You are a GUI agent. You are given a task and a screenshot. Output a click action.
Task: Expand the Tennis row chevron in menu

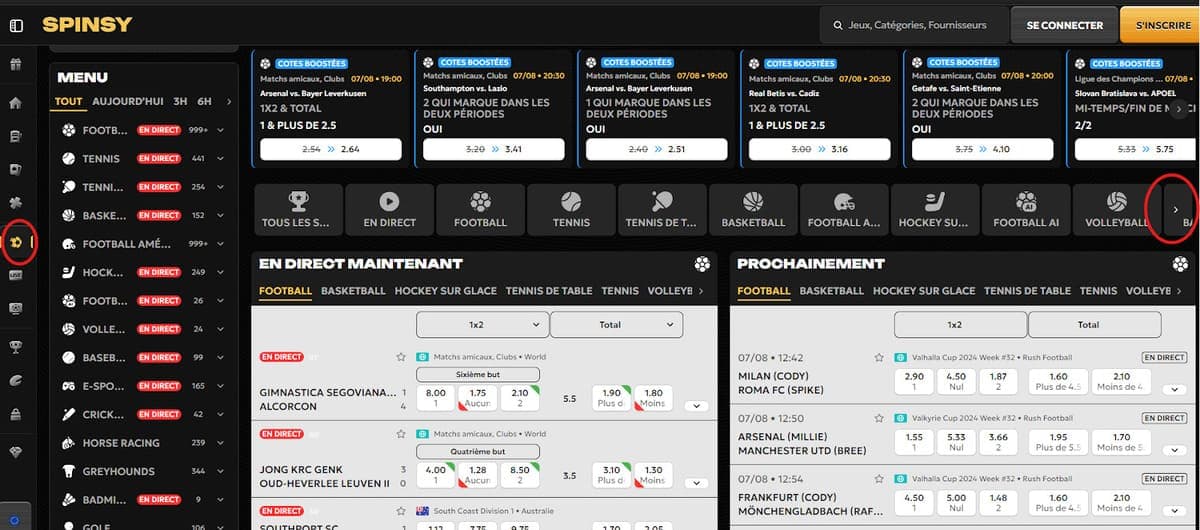[220, 158]
